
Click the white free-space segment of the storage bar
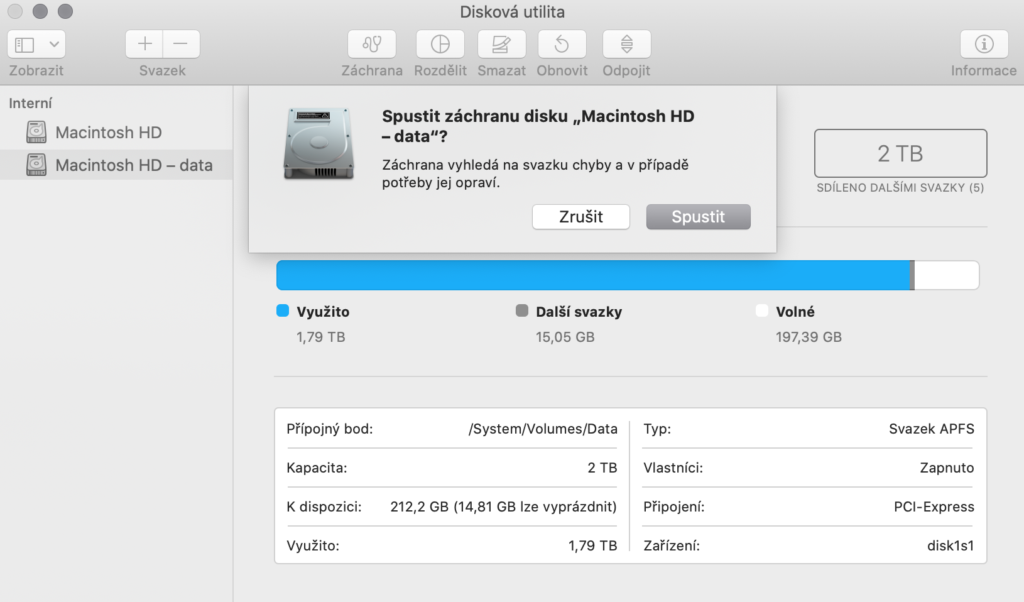tap(946, 275)
